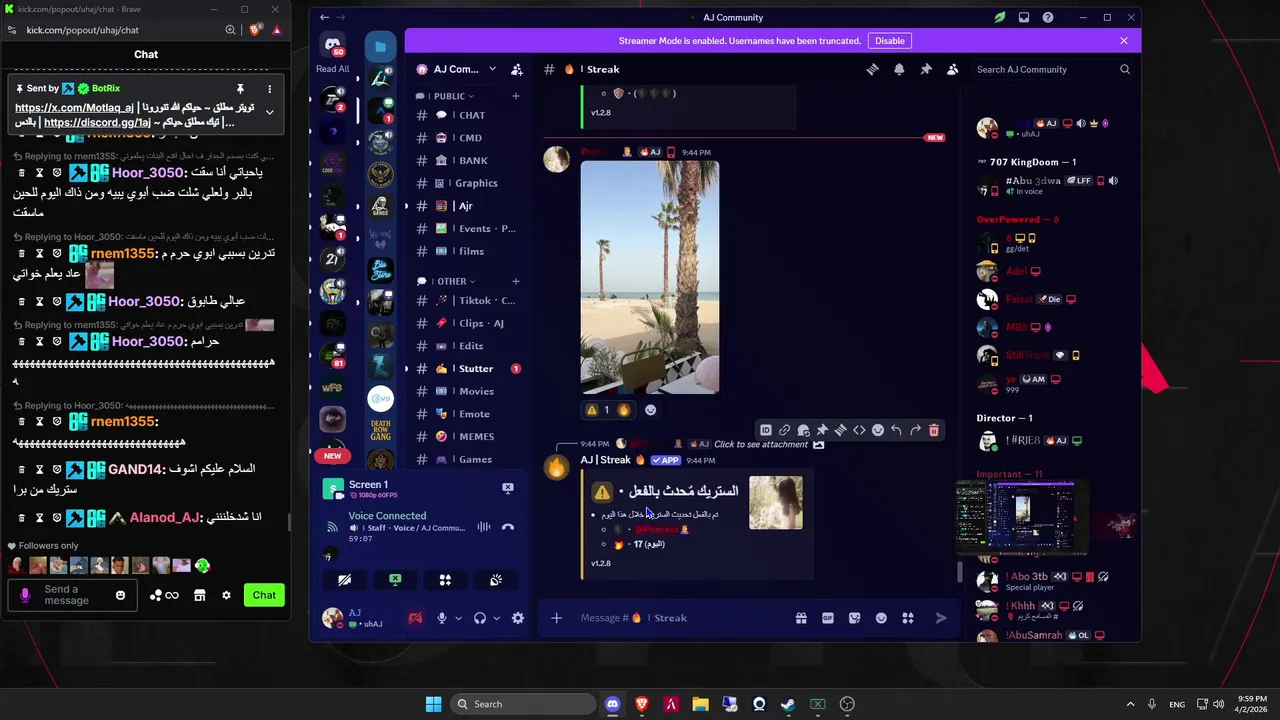Expand pinned message chevron in Kick chat

coord(269,112)
